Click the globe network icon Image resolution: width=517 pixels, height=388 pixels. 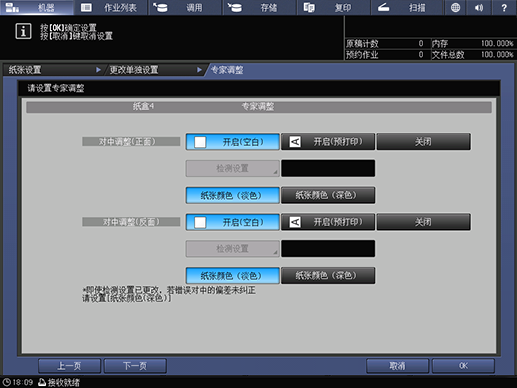click(455, 7)
